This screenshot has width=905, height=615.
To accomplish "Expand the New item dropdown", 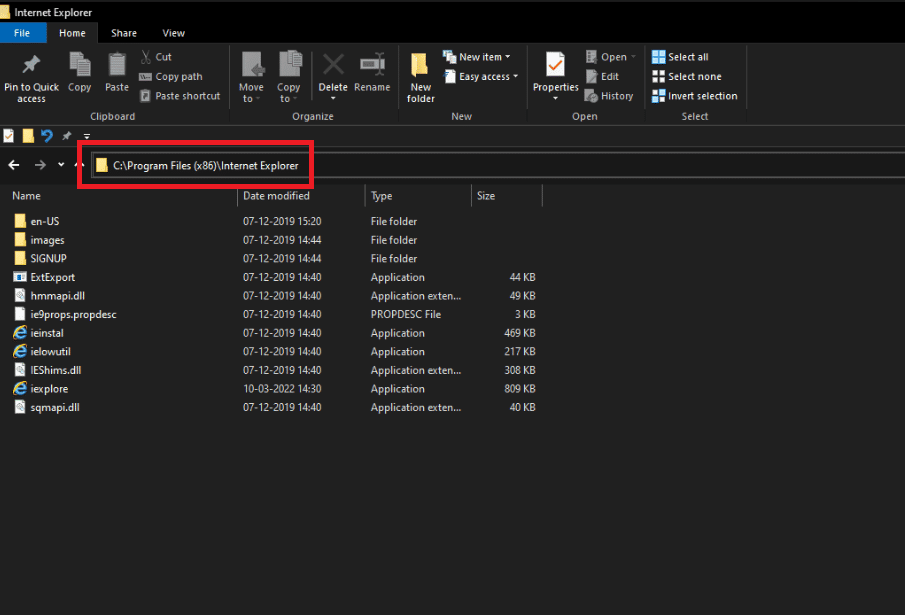I will point(484,57).
